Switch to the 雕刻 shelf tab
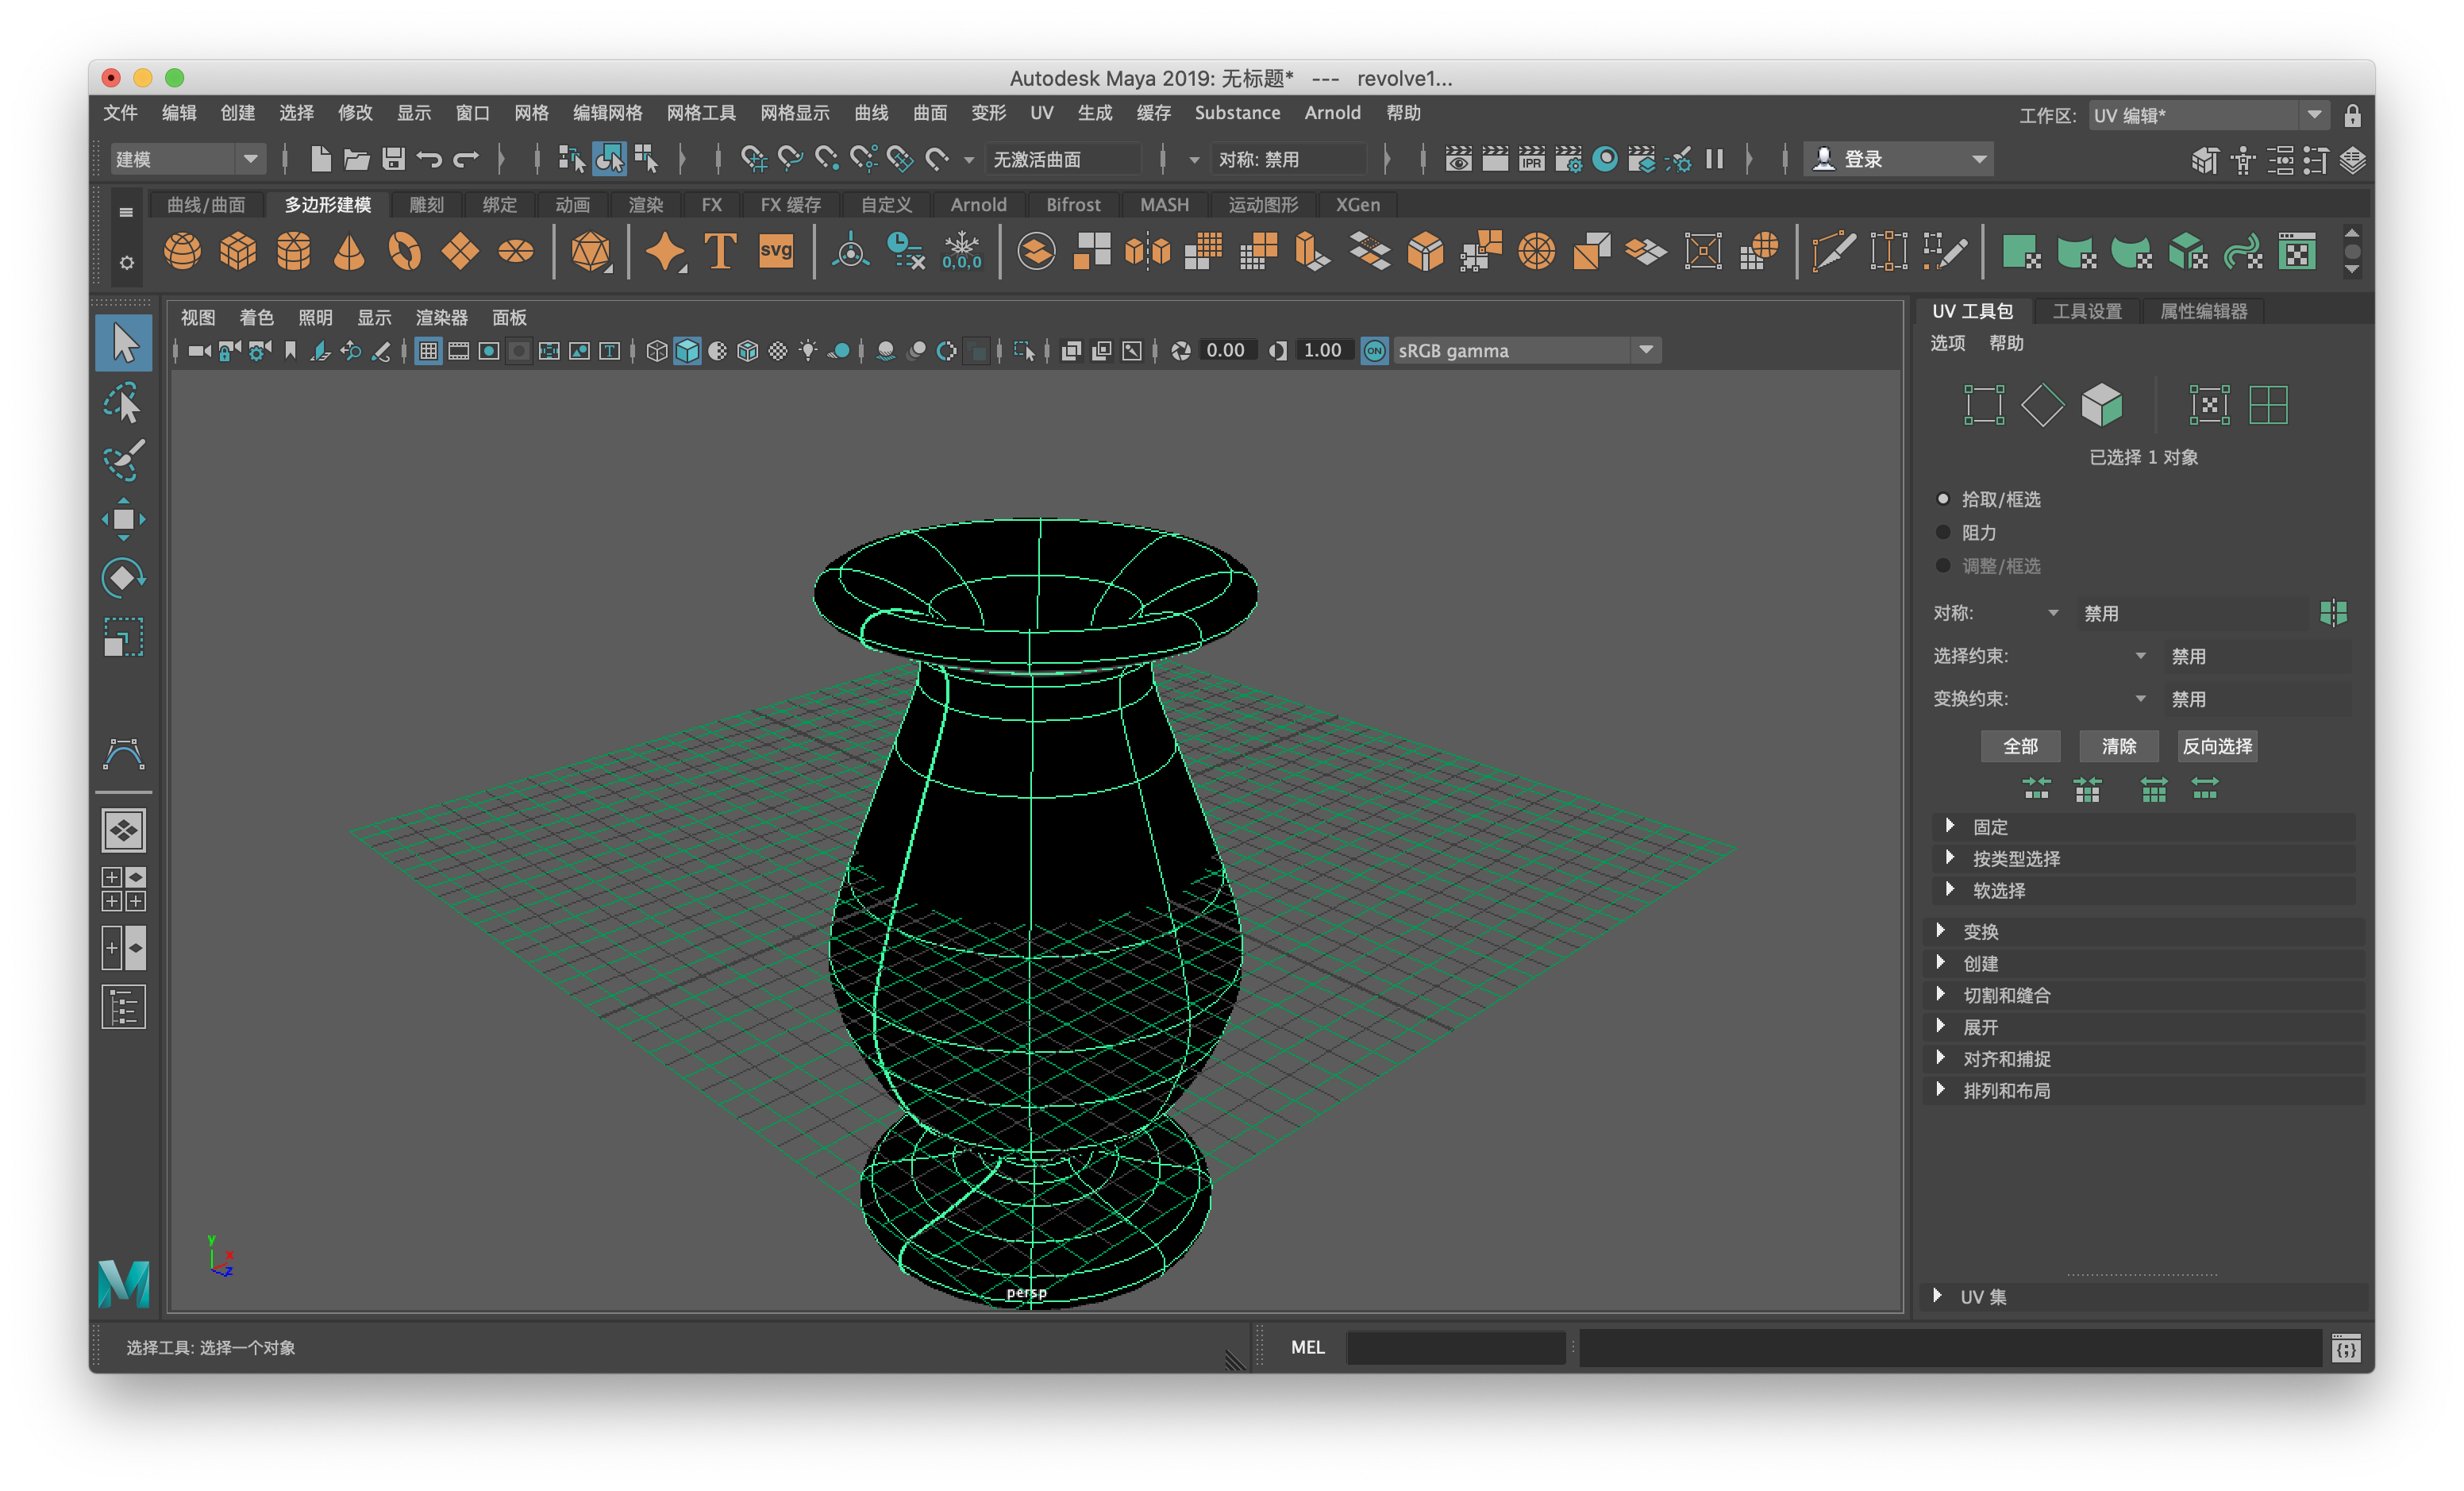The image size is (2464, 1491). point(426,205)
